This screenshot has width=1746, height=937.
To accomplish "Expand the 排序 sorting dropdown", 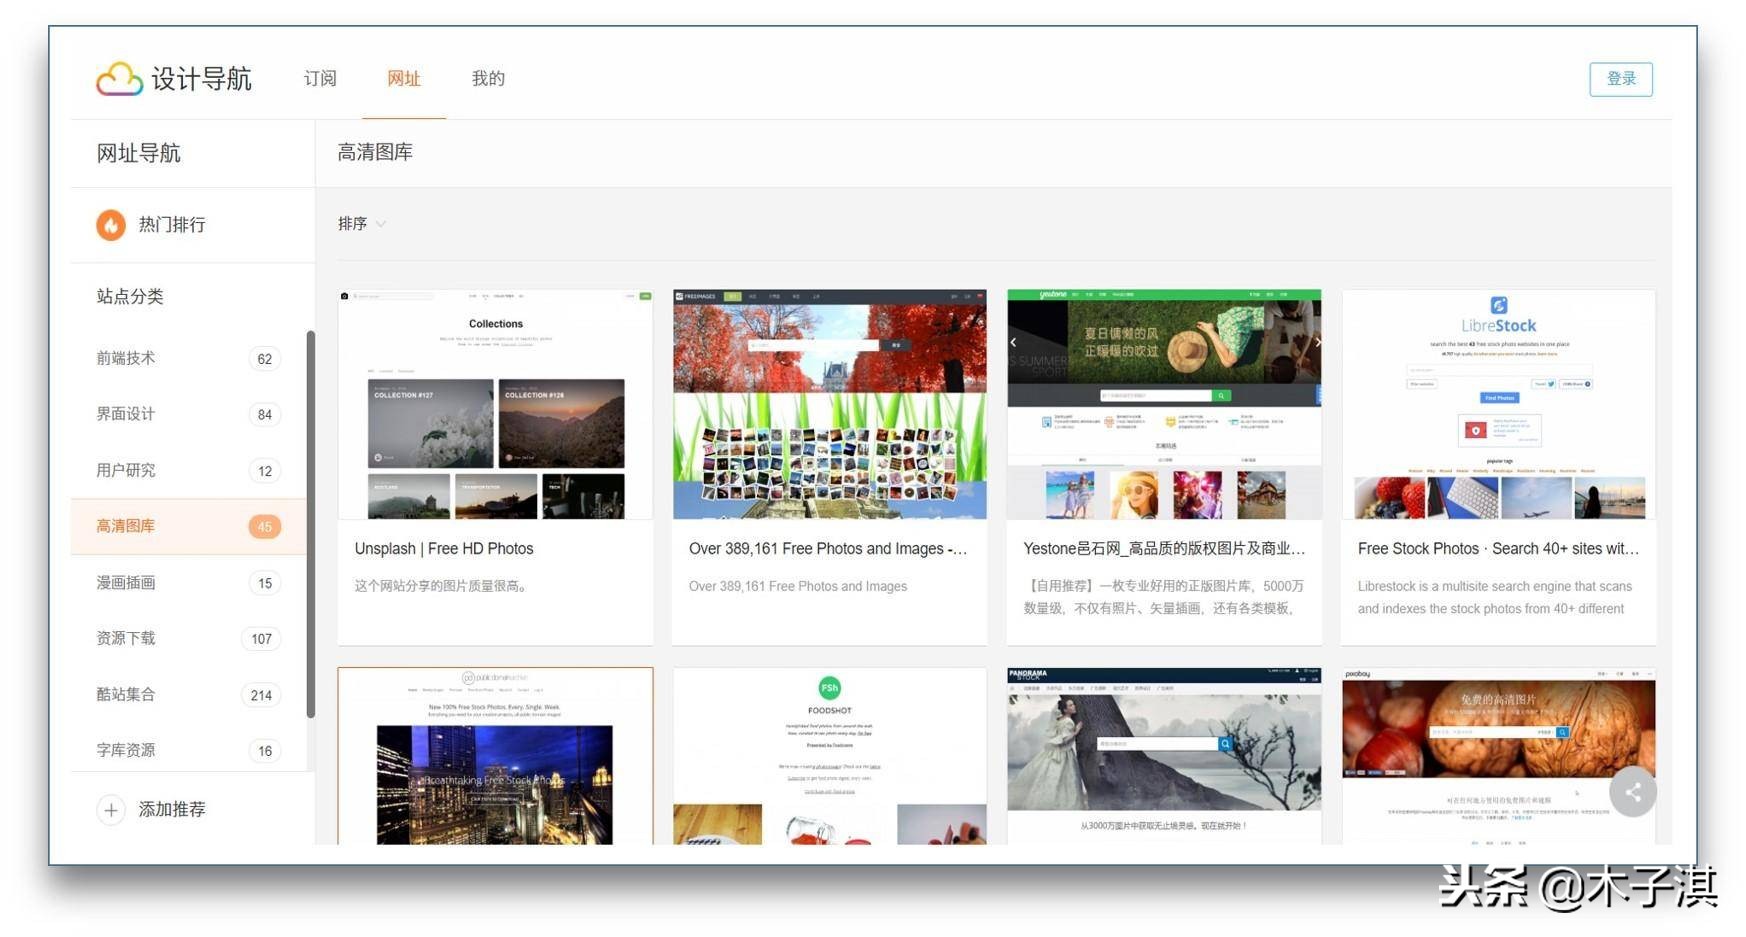I will [360, 223].
